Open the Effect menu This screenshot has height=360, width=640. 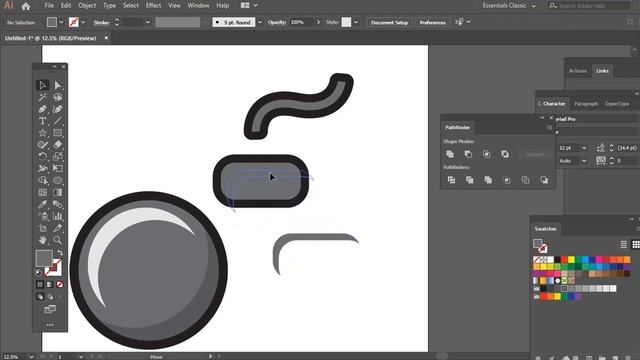pyautogui.click(x=153, y=6)
